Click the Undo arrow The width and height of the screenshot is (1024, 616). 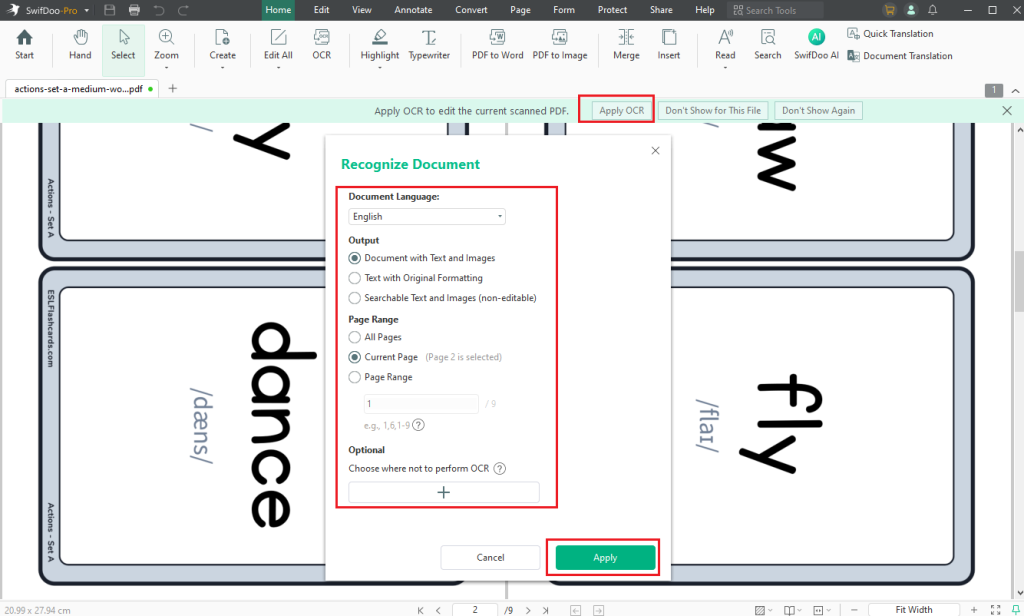point(159,10)
